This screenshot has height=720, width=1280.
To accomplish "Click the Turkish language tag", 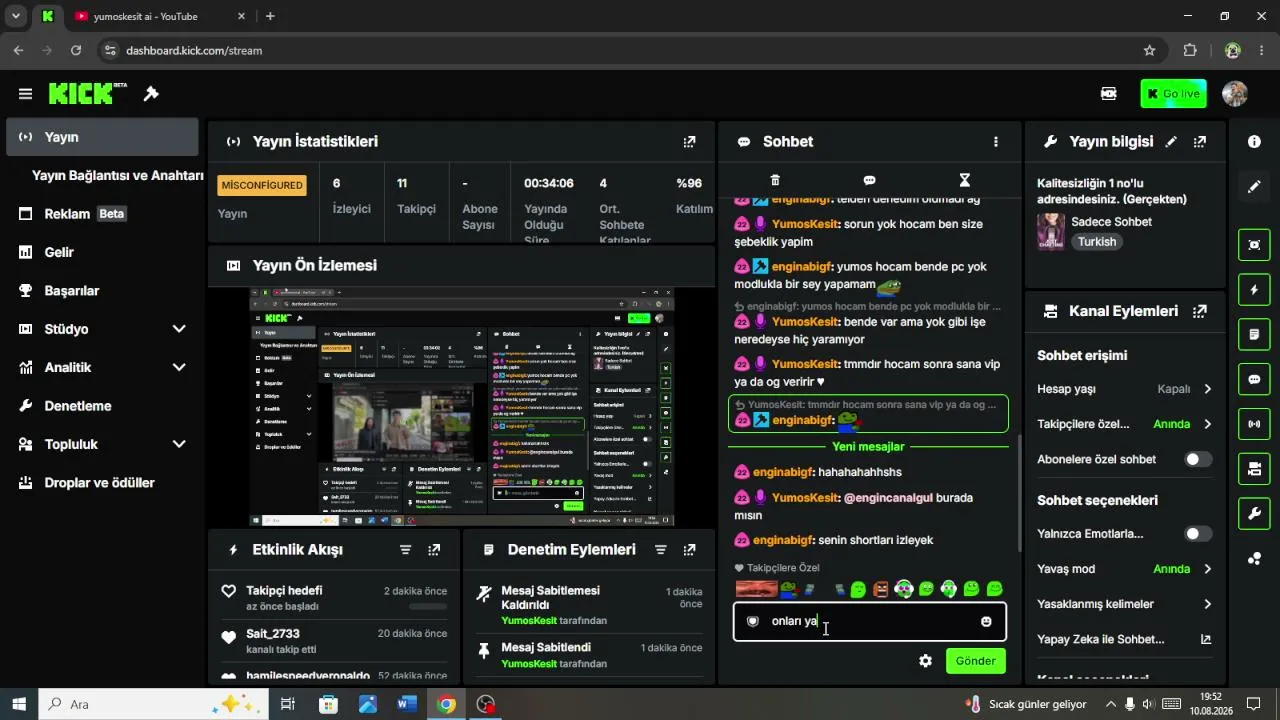I will pyautogui.click(x=1097, y=242).
